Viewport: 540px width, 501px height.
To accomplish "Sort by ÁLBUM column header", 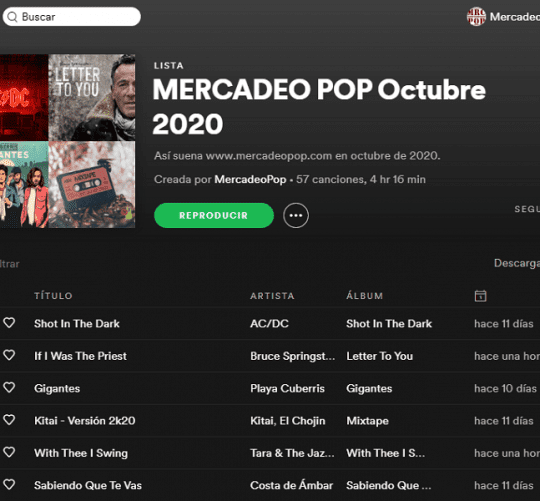I will pos(364,296).
